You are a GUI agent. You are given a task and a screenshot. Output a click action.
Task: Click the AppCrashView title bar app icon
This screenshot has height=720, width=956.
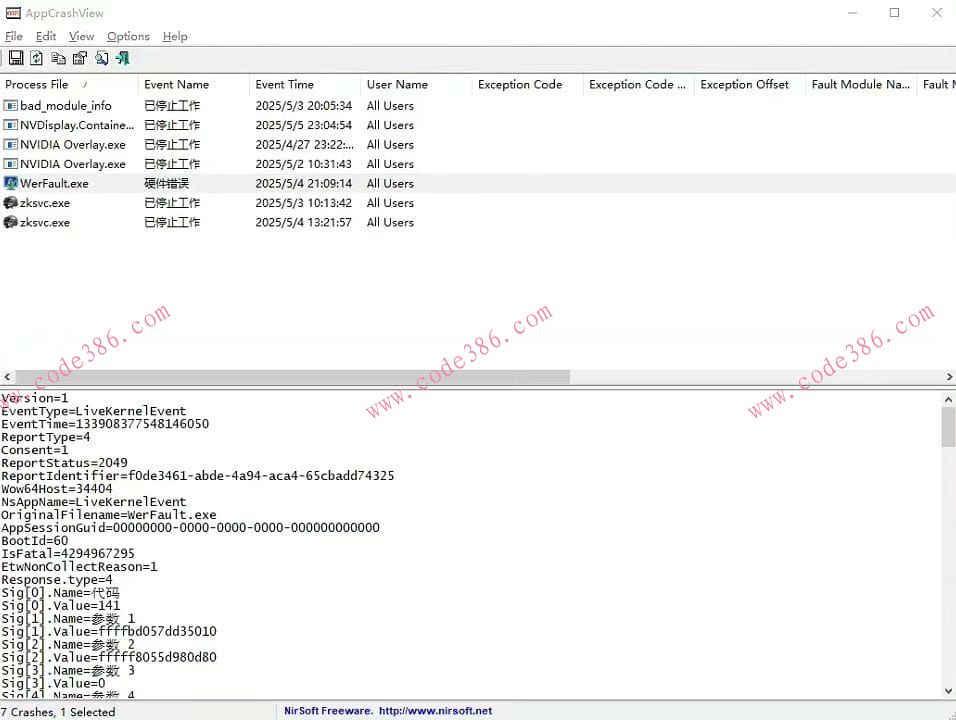pyautogui.click(x=13, y=13)
